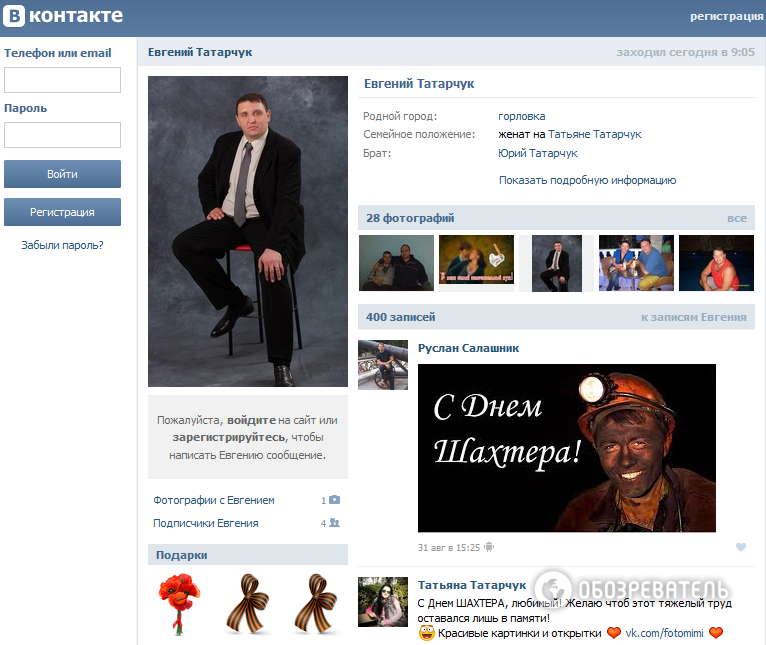Click 'регистрация' in the top header
This screenshot has height=645, width=766.
[x=726, y=16]
